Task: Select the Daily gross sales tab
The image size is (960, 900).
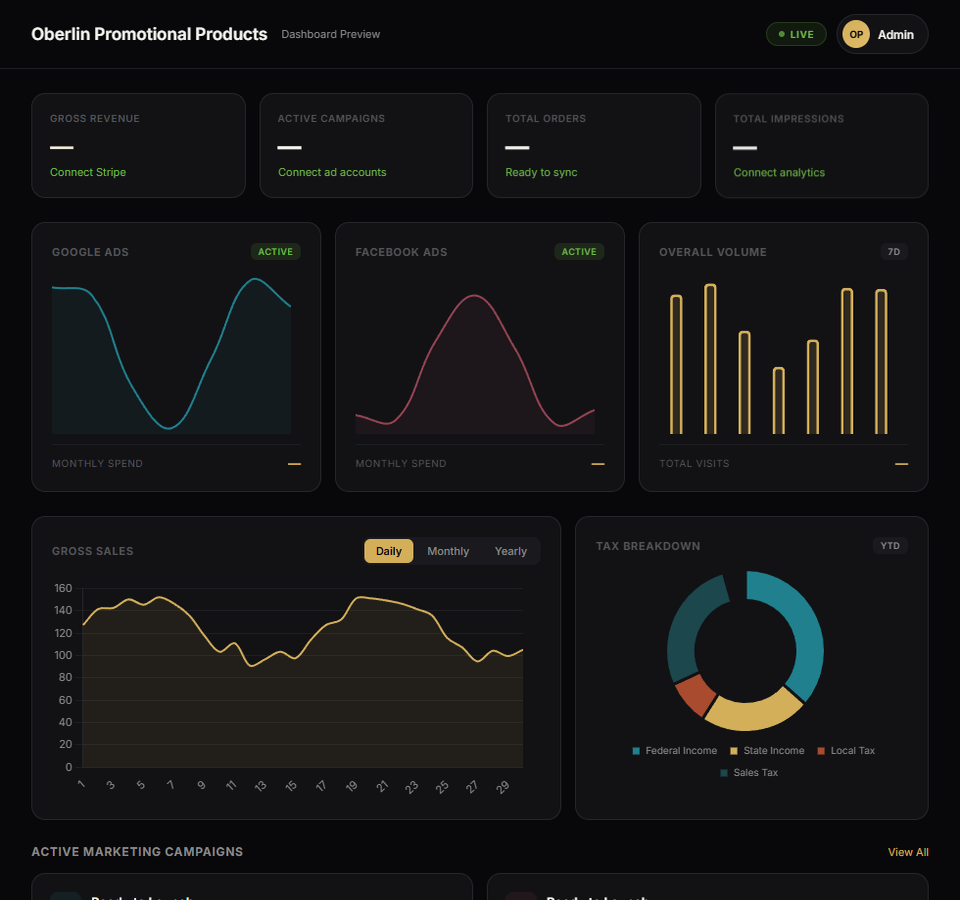Action: click(x=389, y=551)
